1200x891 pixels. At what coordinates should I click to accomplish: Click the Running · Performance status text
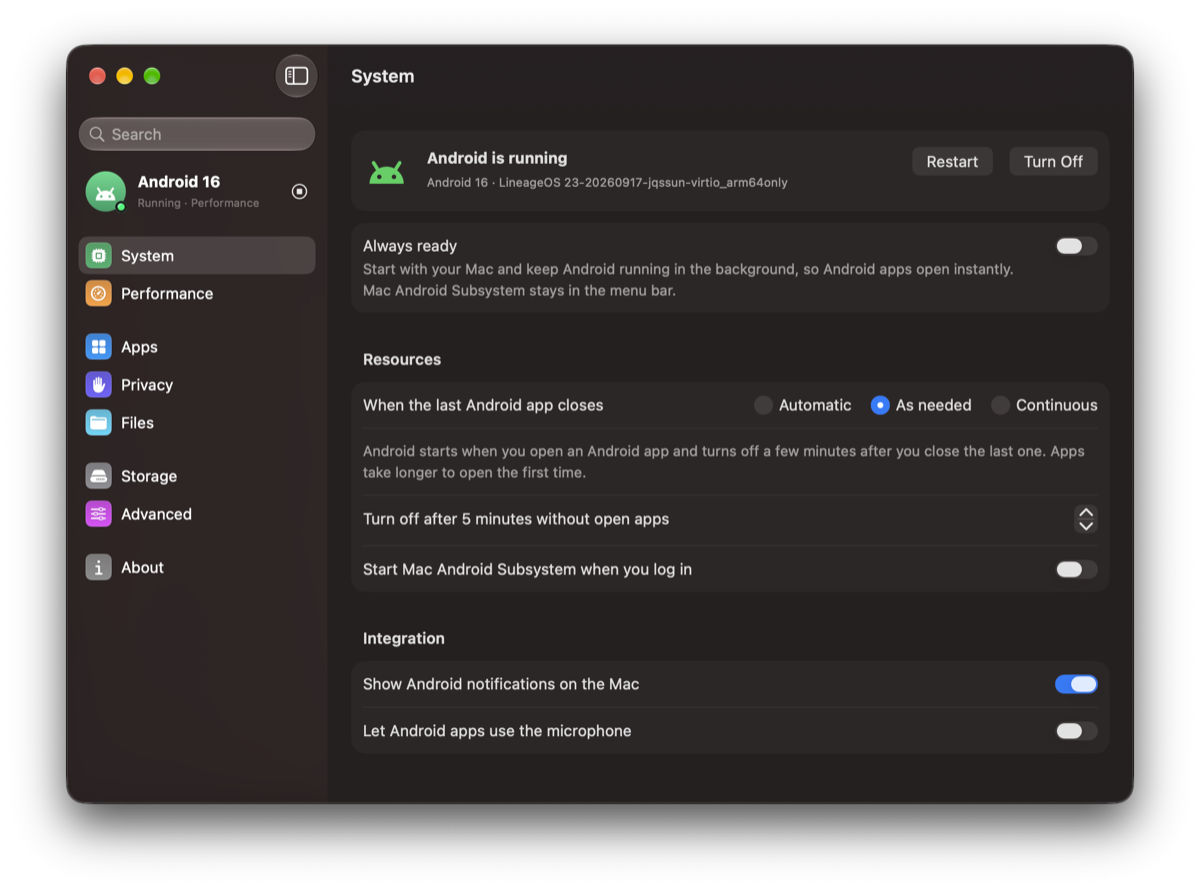(198, 203)
